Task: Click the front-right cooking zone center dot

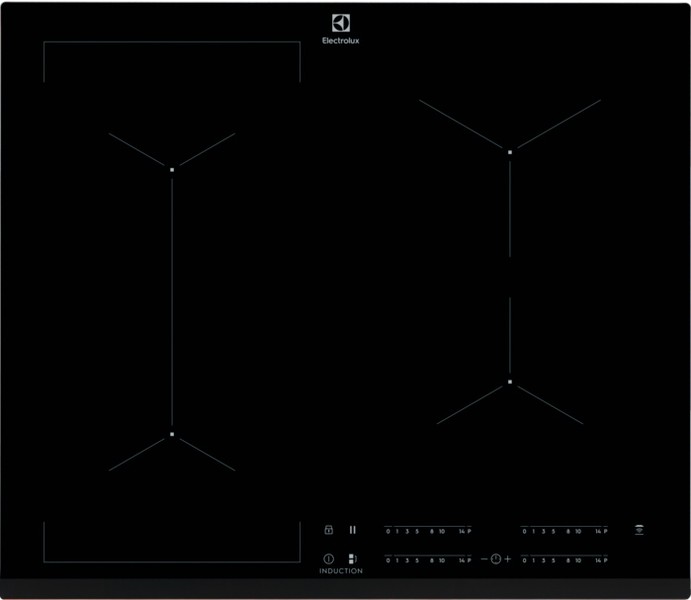Action: [x=510, y=381]
